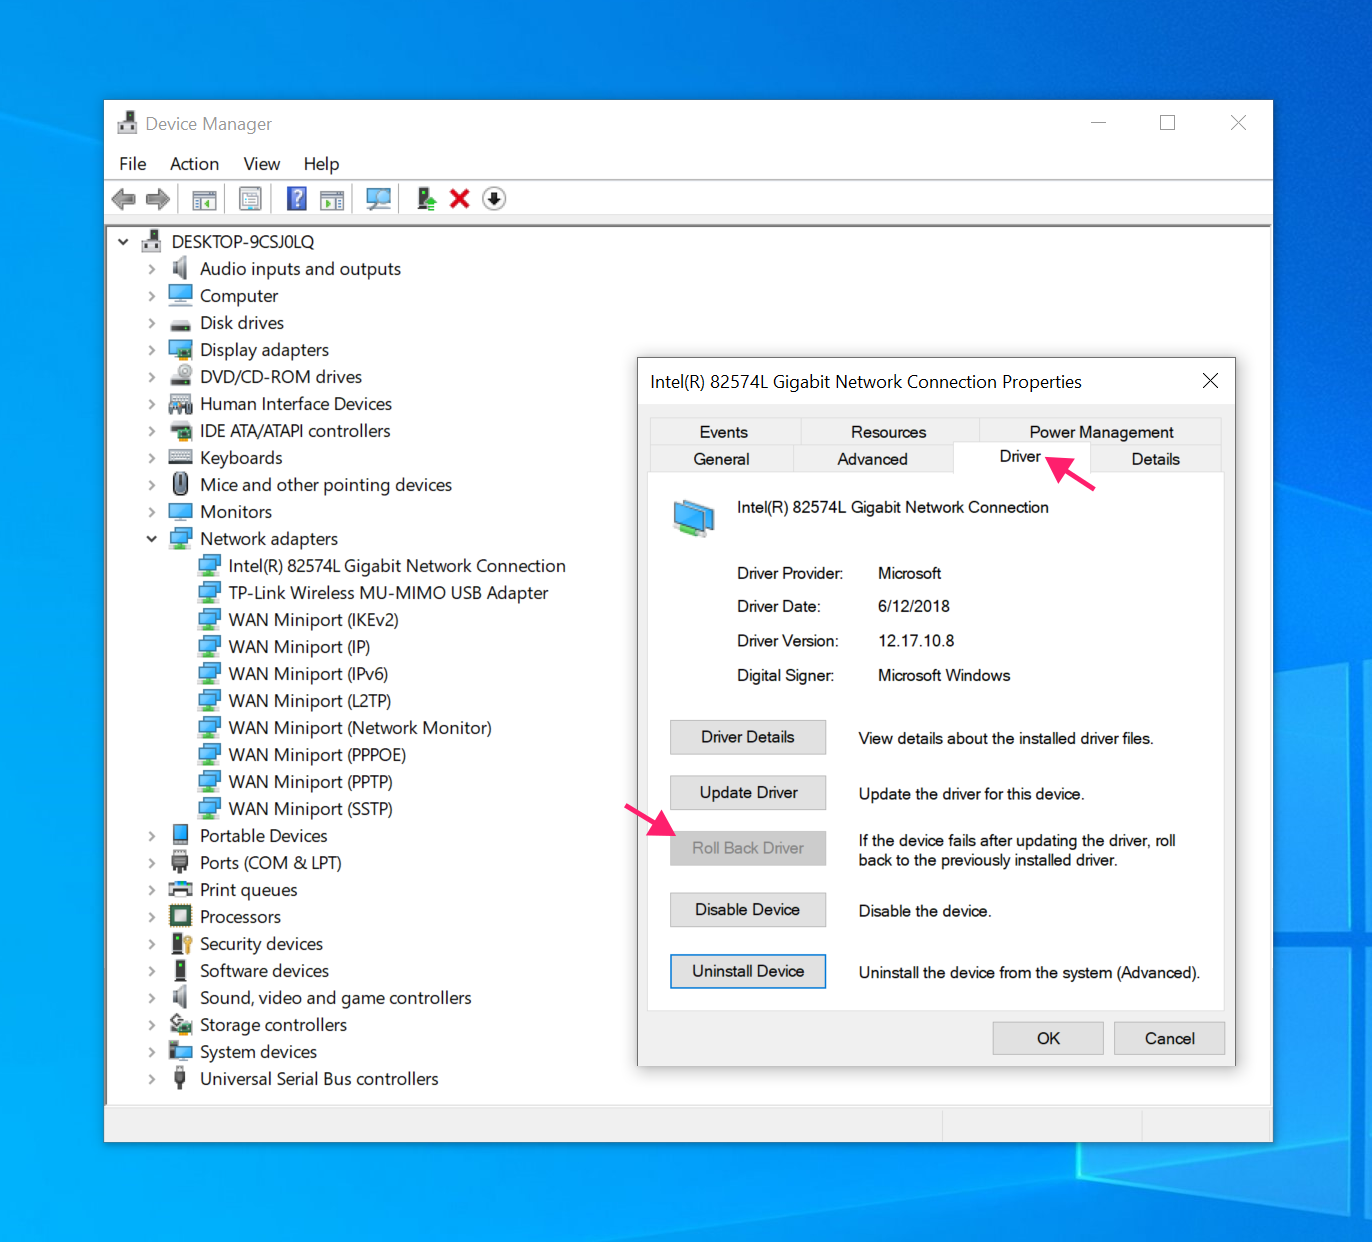
Task: Click Show/Hide Action Pane toolbar icon
Action: pyautogui.click(x=332, y=199)
